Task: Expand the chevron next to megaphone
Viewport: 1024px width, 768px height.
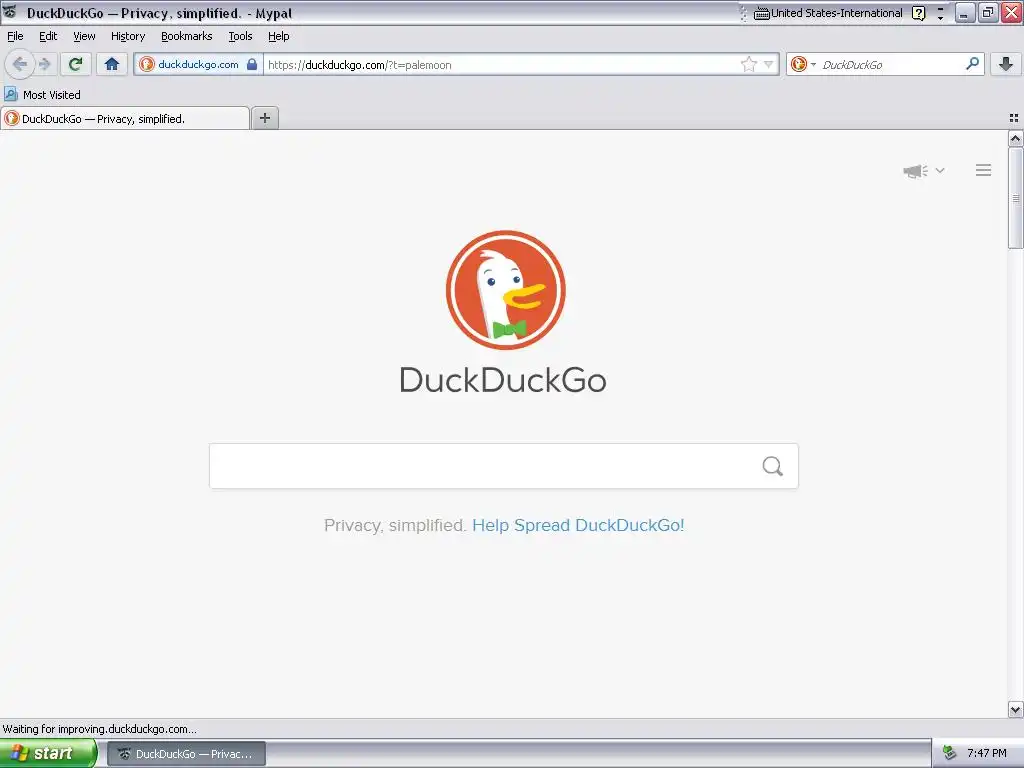Action: tap(940, 170)
